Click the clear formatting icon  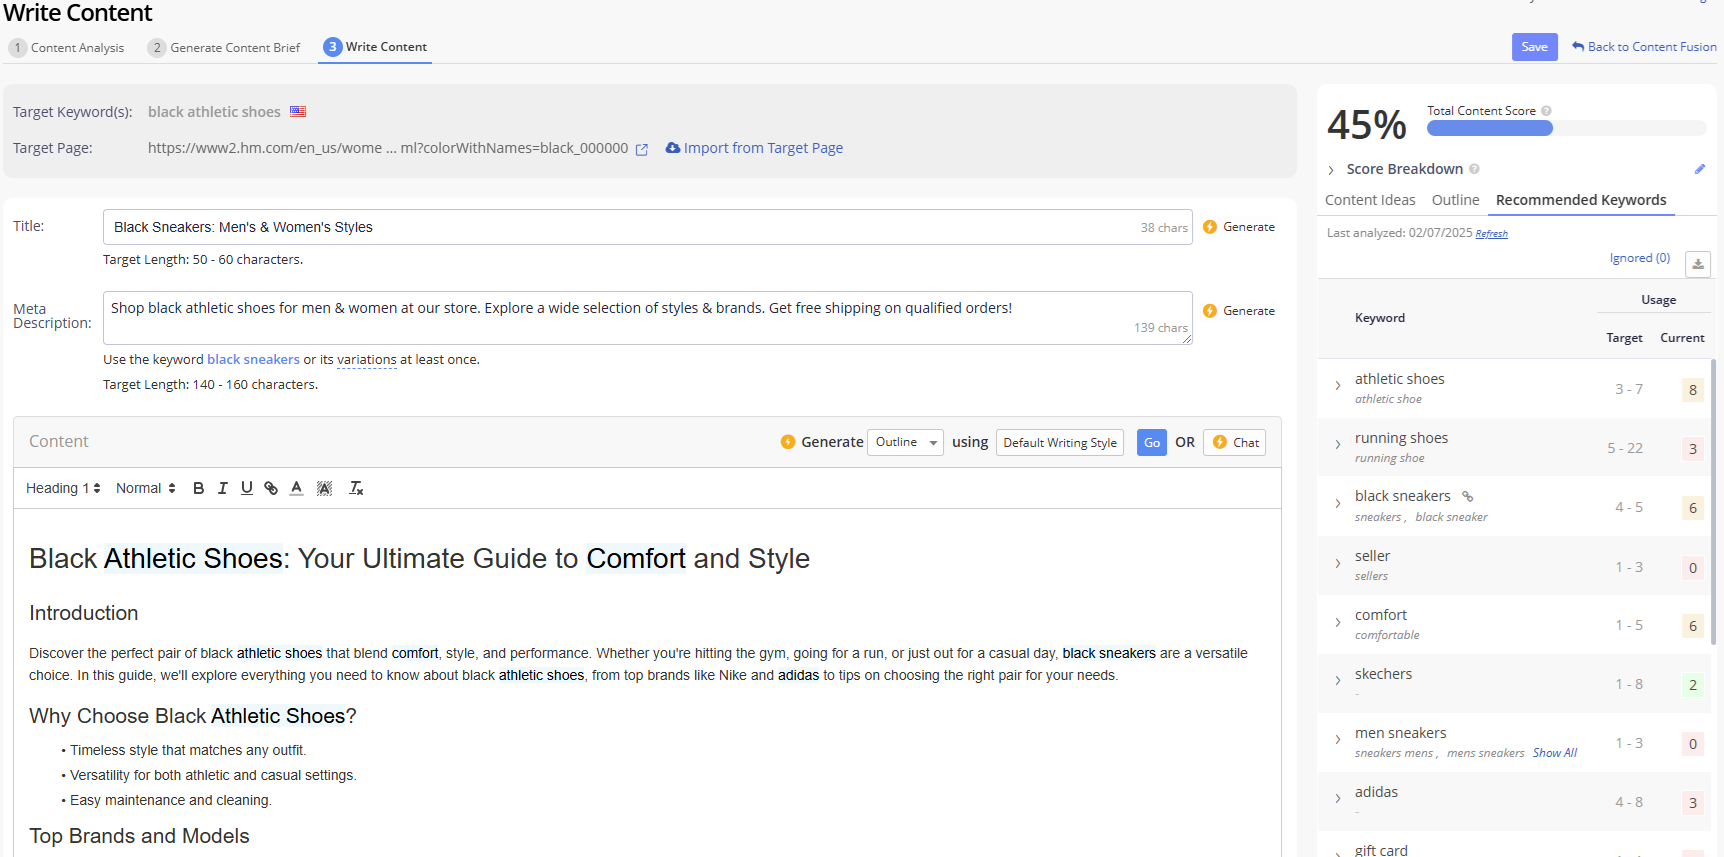[356, 488]
